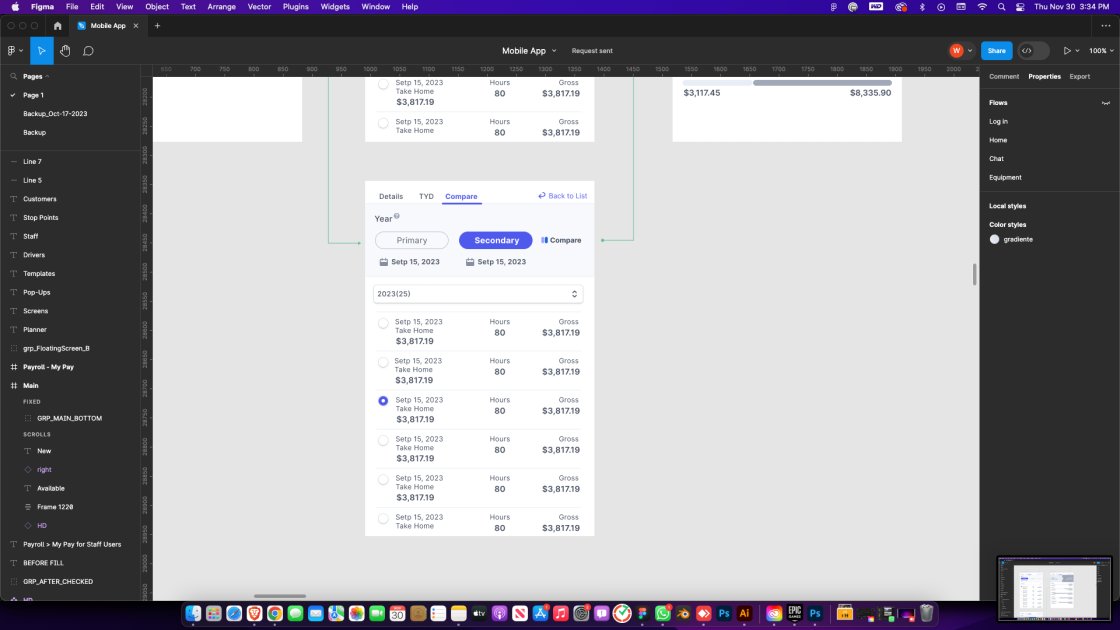Image resolution: width=1120 pixels, height=630 pixels.
Task: Click the Back to List link
Action: click(x=563, y=196)
